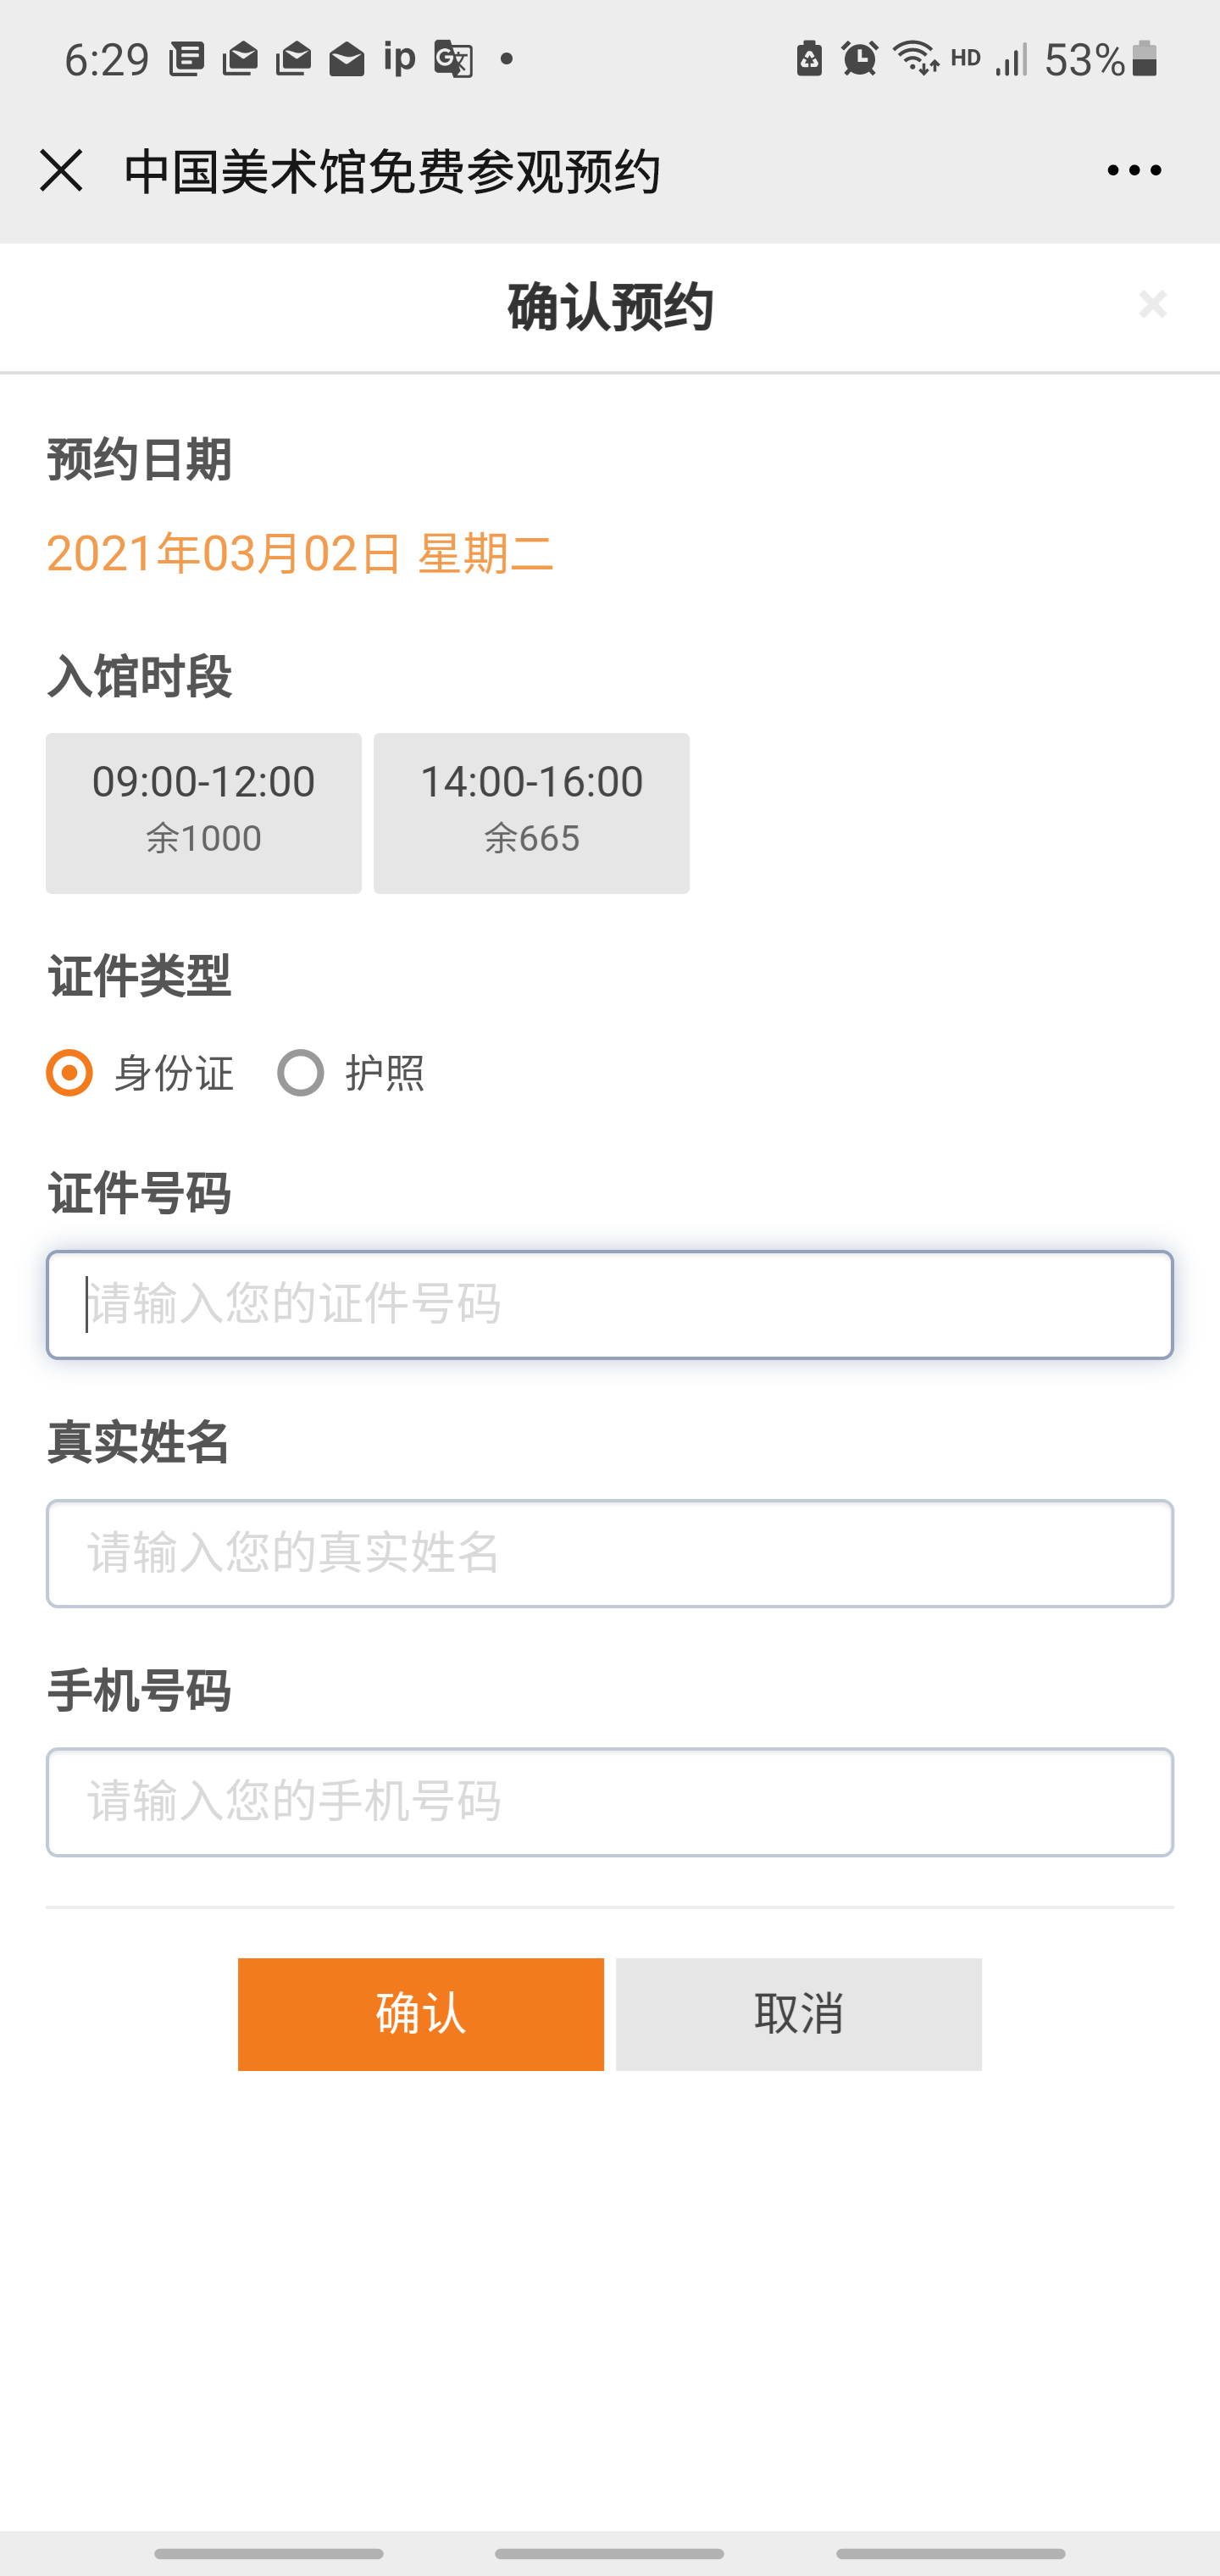Tap the ip notification icon
Image resolution: width=1220 pixels, height=2576 pixels.
point(399,59)
